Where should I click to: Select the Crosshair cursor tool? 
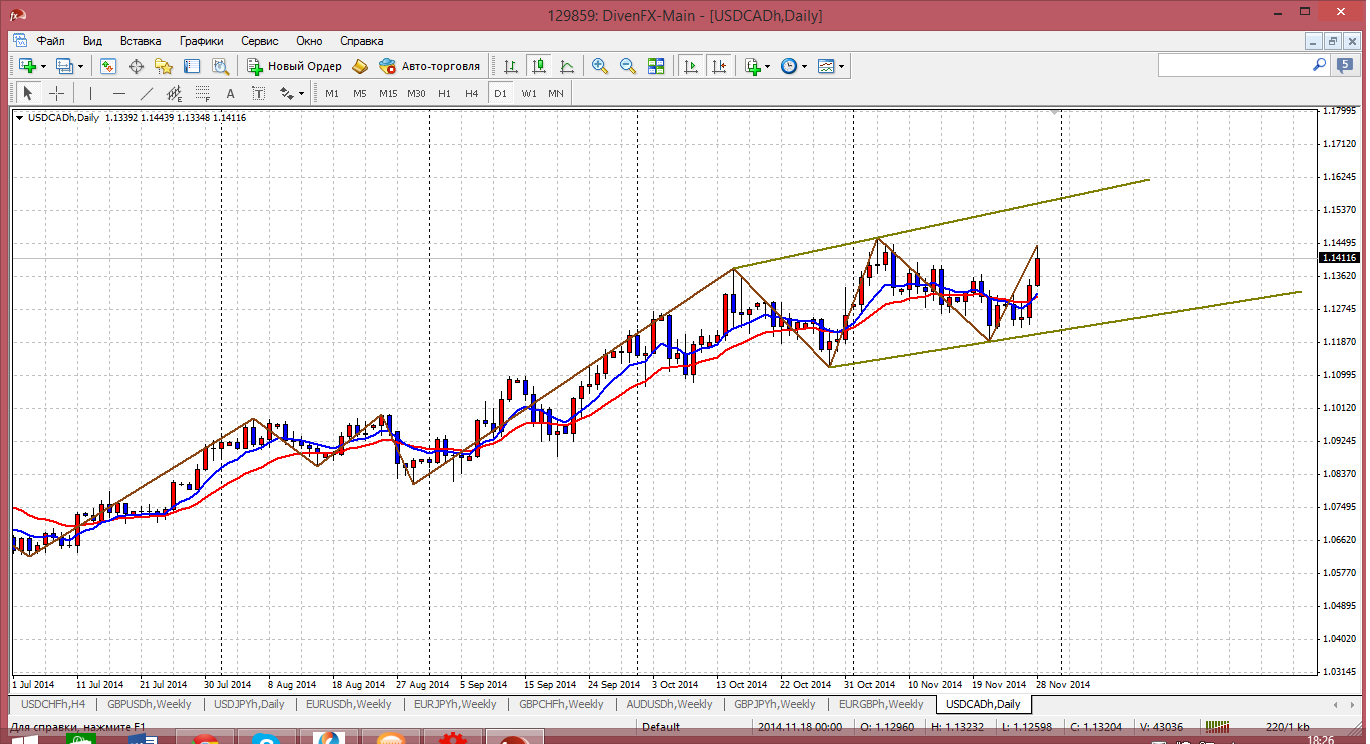57,93
